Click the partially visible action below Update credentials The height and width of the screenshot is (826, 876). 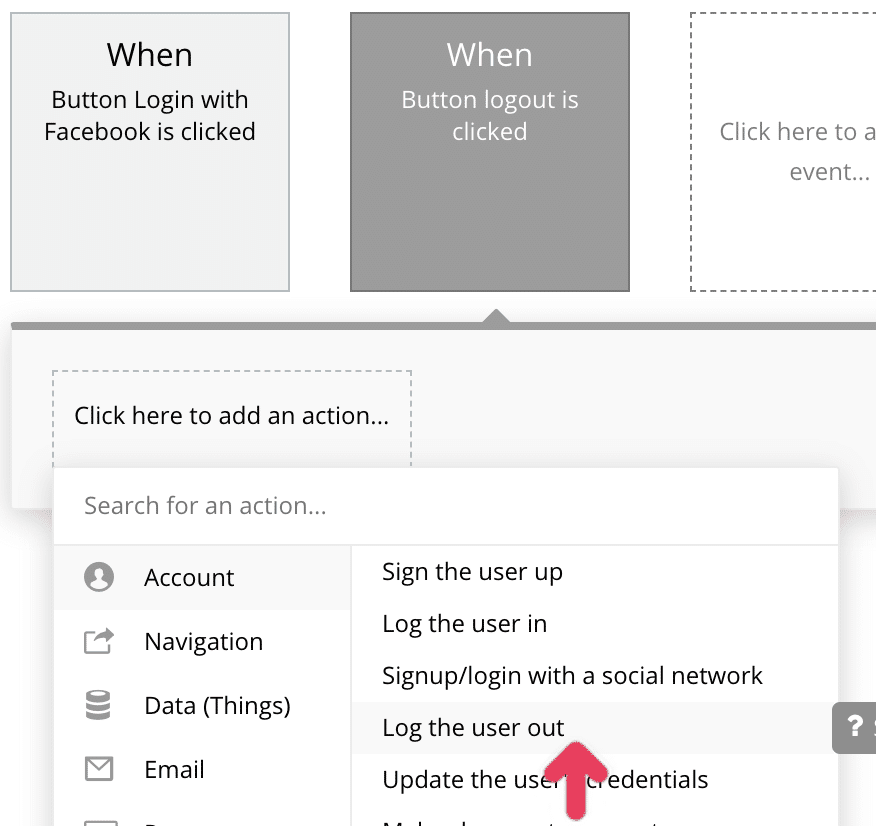click(520, 821)
